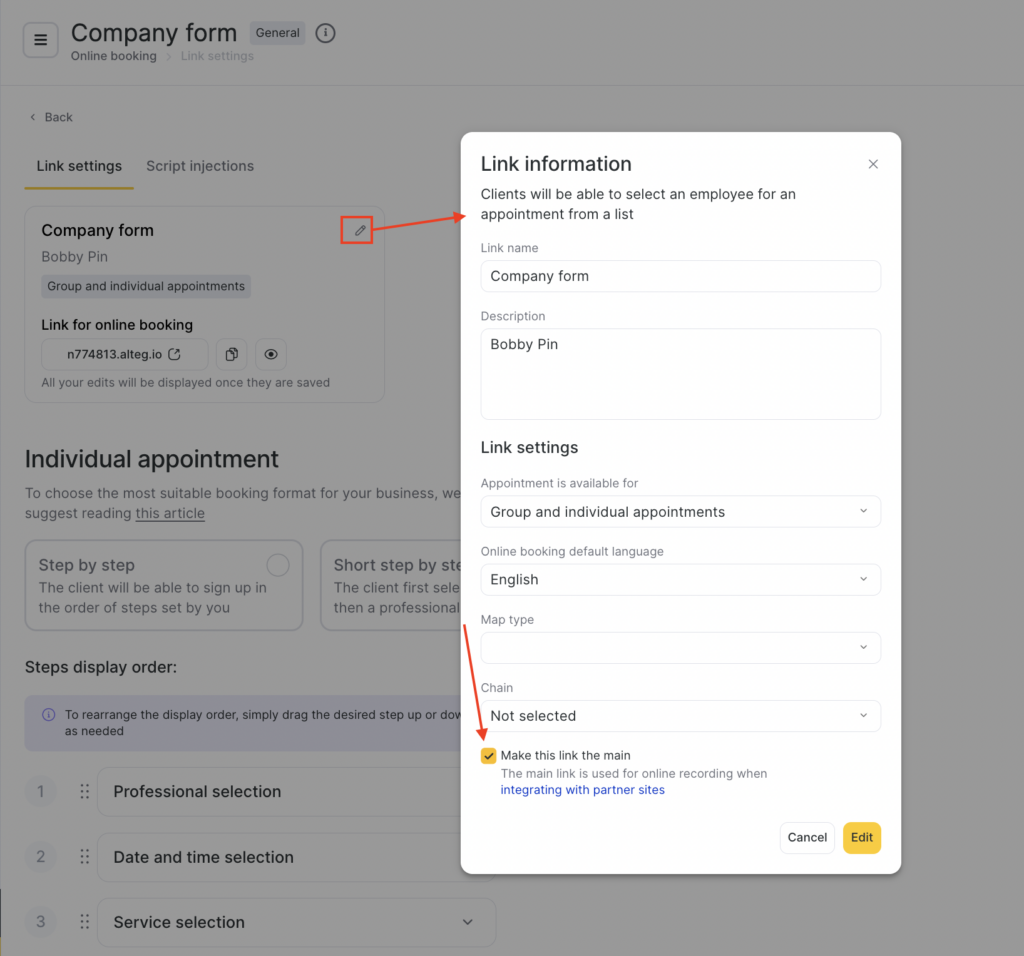The width and height of the screenshot is (1024, 956).
Task: Switch to Script injections tab
Action: pyautogui.click(x=200, y=166)
